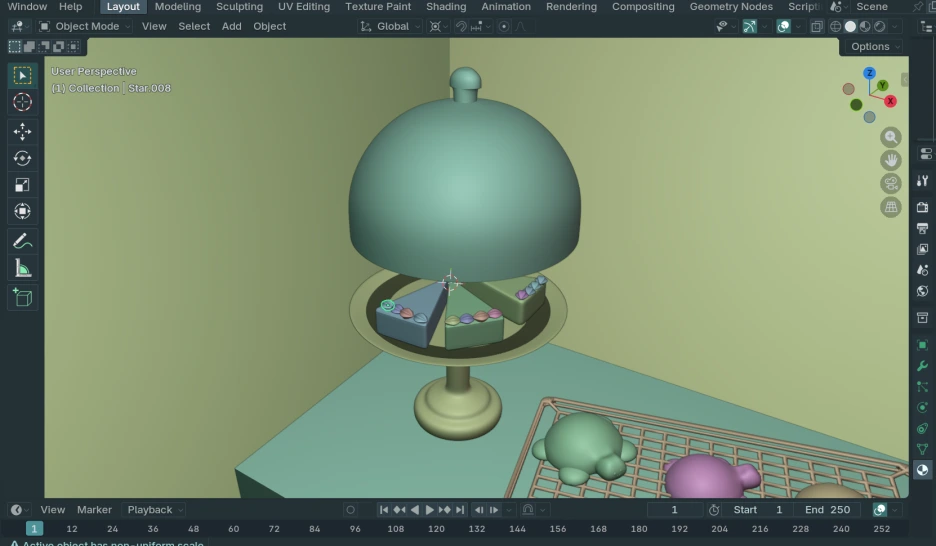Open the selectability and visibility dropdown
The height and width of the screenshot is (546, 936).
point(725,26)
